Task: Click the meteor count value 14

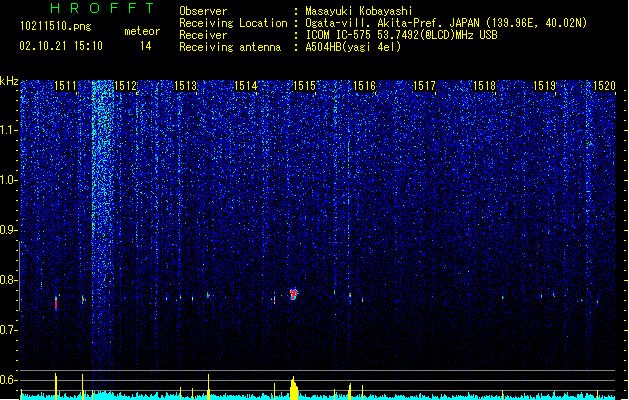Action: coord(146,46)
